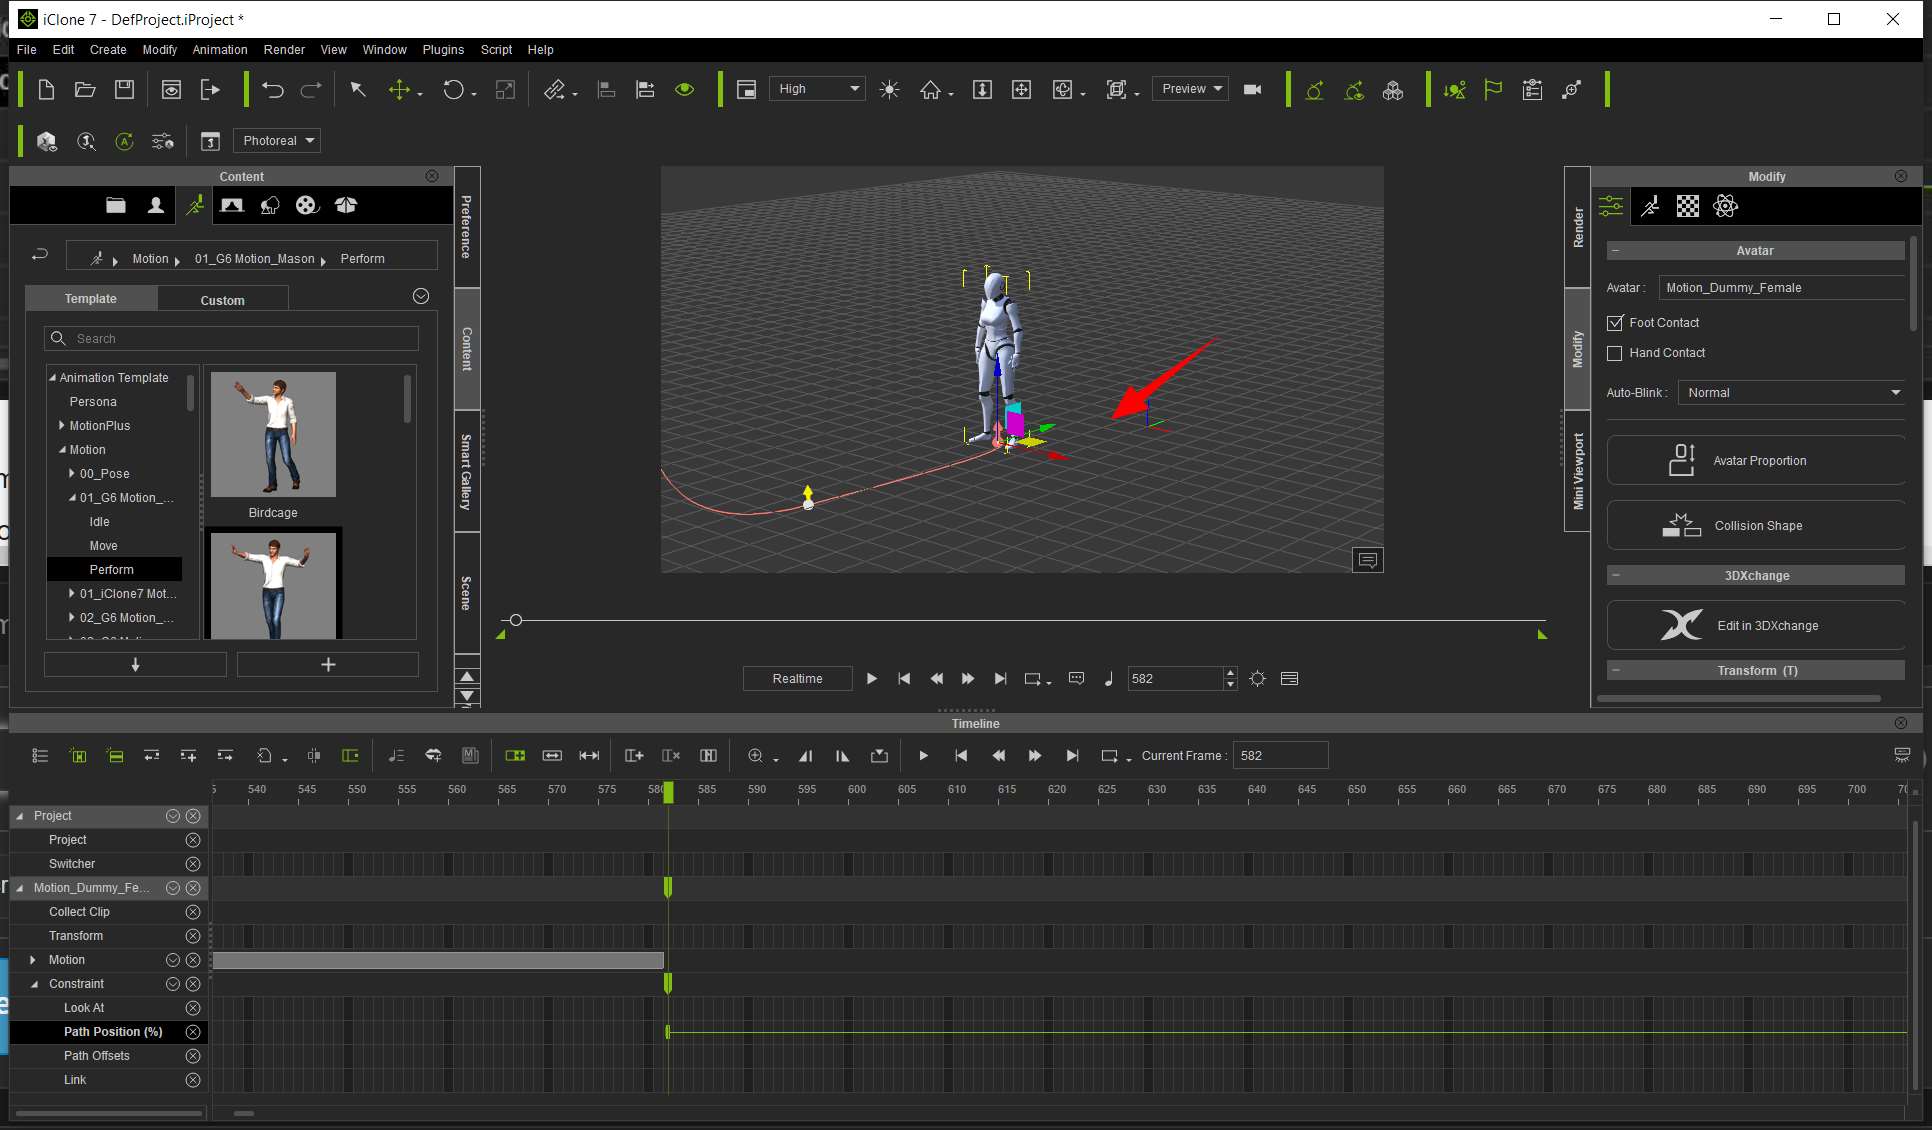Open the Photoreal render dropdown
The height and width of the screenshot is (1130, 1932).
click(x=277, y=141)
